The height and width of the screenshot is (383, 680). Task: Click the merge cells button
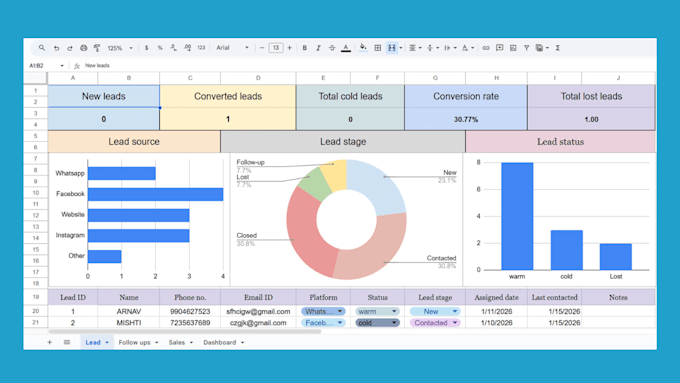tap(392, 48)
